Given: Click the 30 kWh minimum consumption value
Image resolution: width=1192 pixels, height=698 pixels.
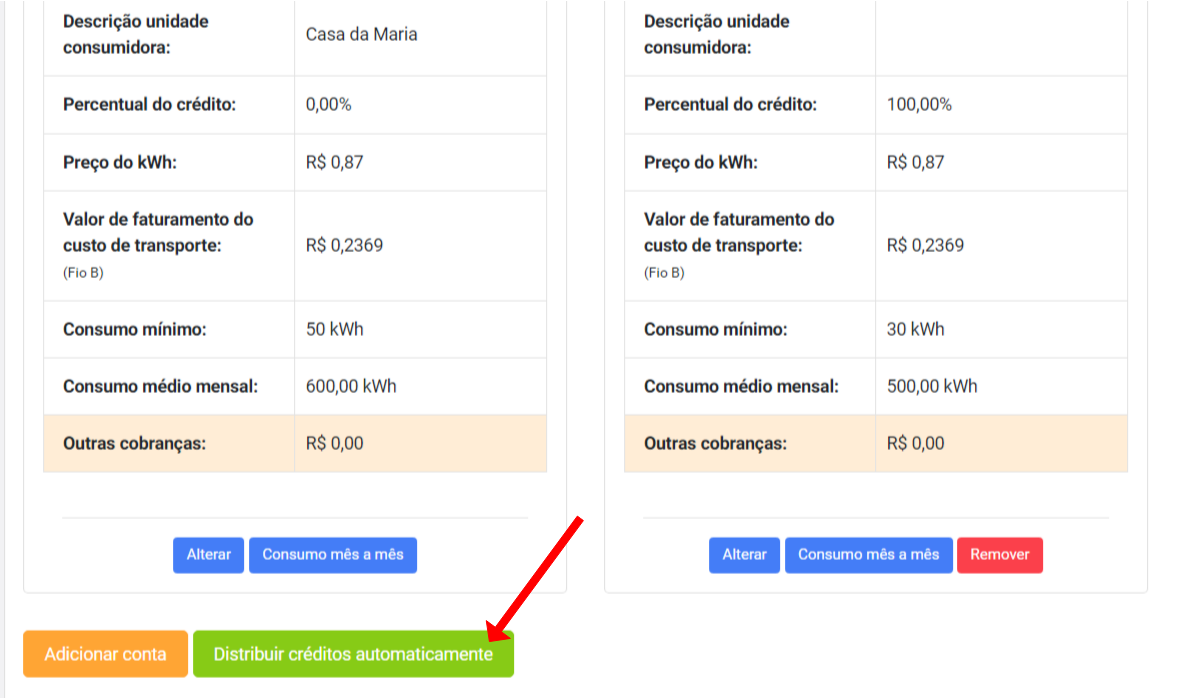Looking at the screenshot, I should (915, 329).
